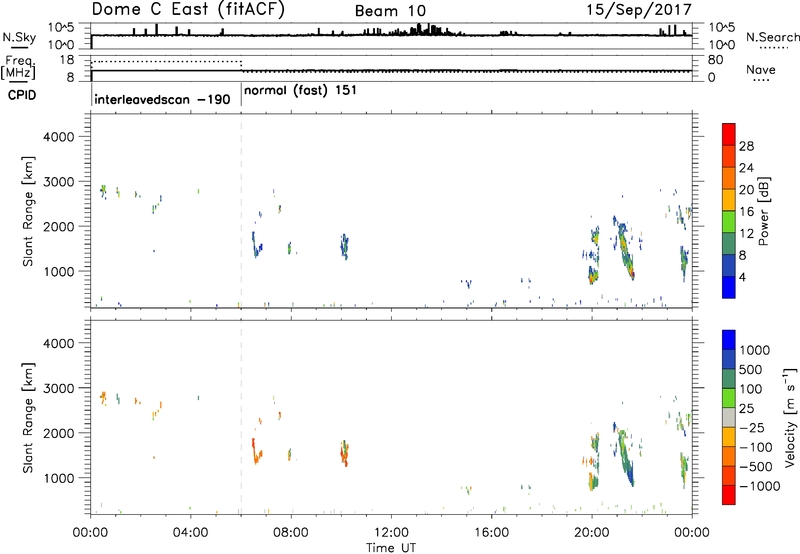
Task: Click the "interleavedscan -190" CPID text
Action: coord(162,99)
